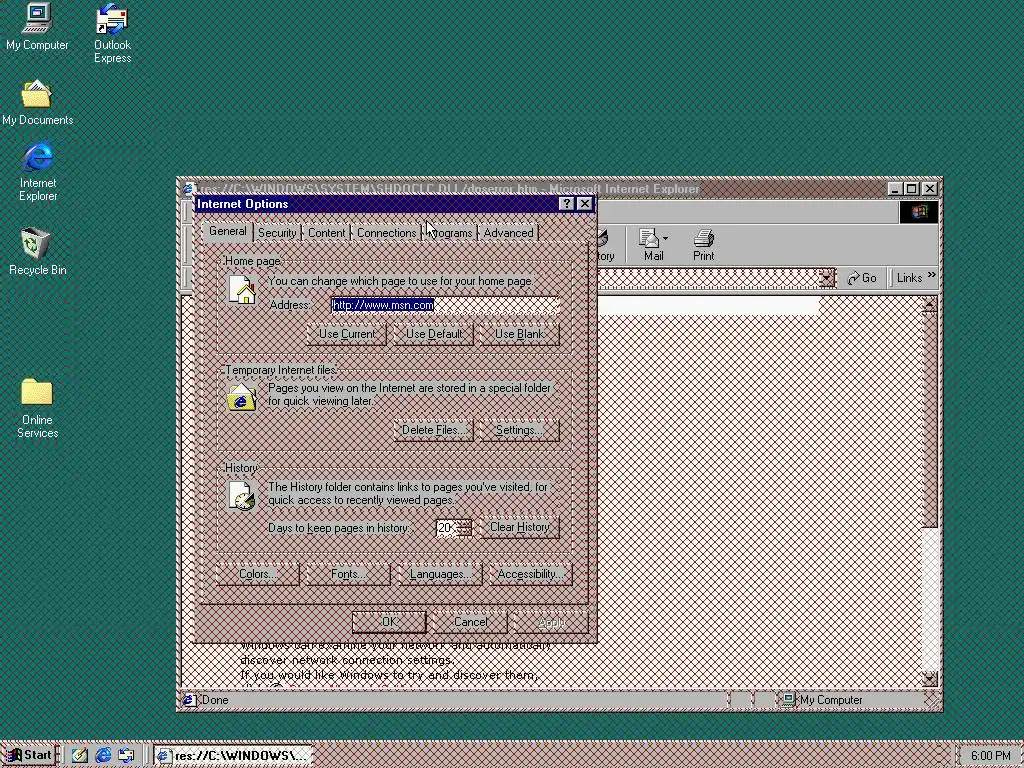Click the Use Current button
1024x768 pixels.
(x=347, y=334)
